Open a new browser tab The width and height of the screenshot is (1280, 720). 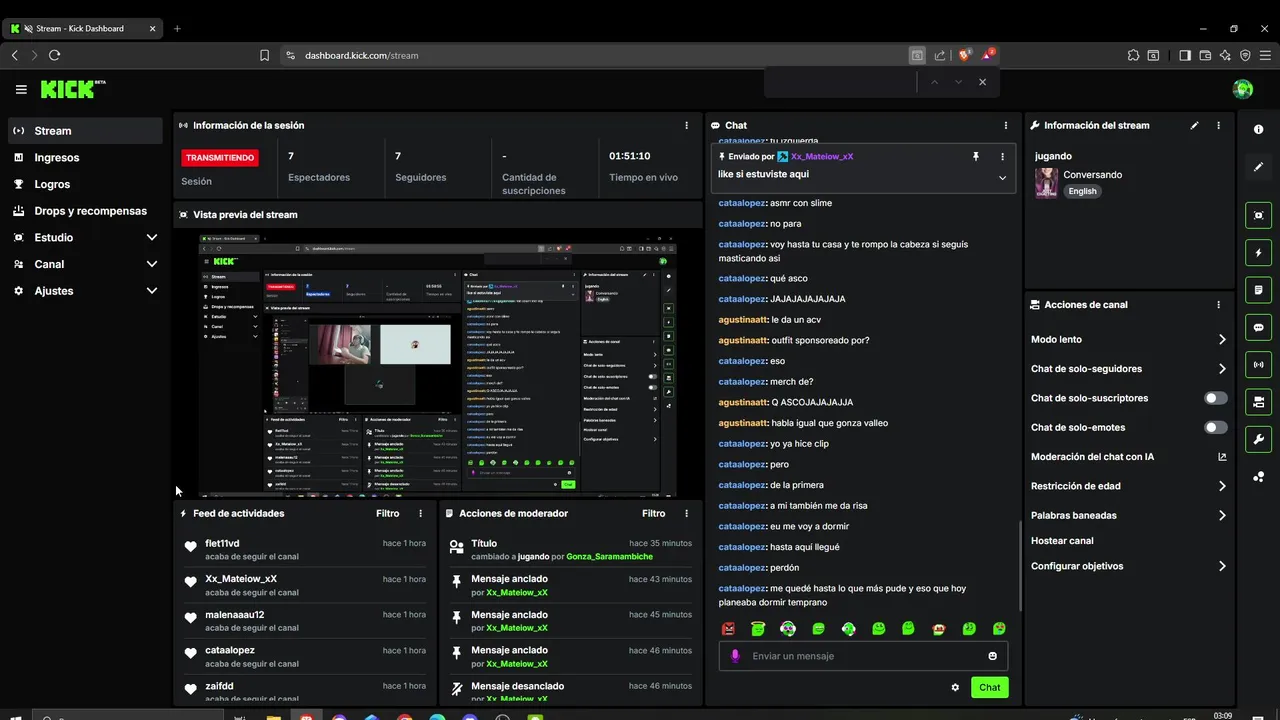tap(177, 28)
